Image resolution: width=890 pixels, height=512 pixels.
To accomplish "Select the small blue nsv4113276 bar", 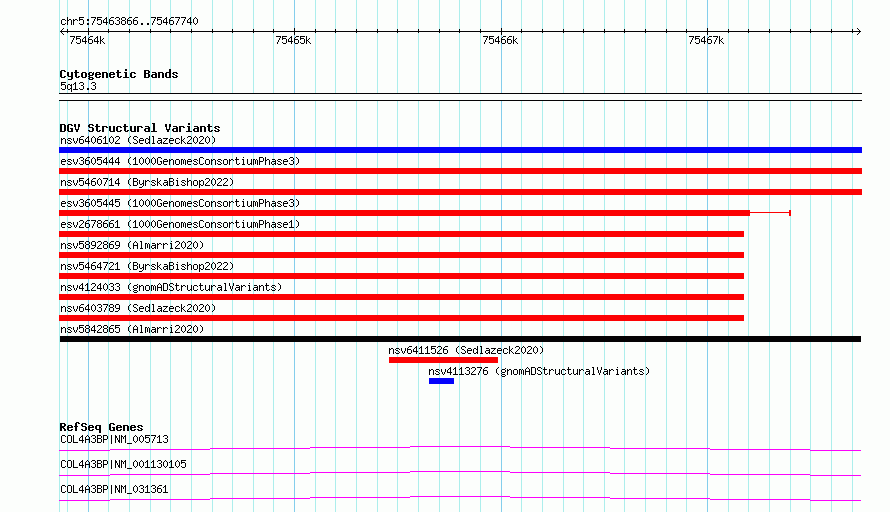I will tap(442, 381).
